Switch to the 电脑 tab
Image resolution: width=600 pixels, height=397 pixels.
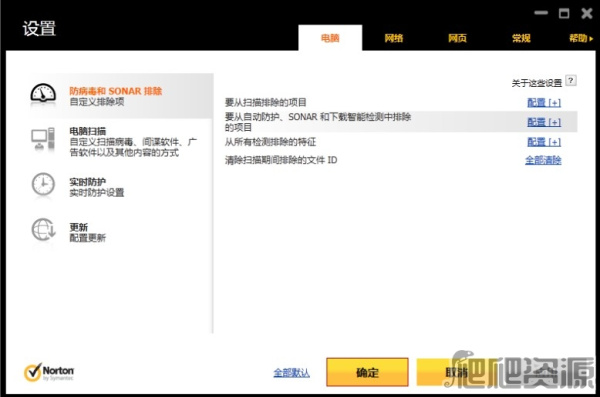click(330, 38)
